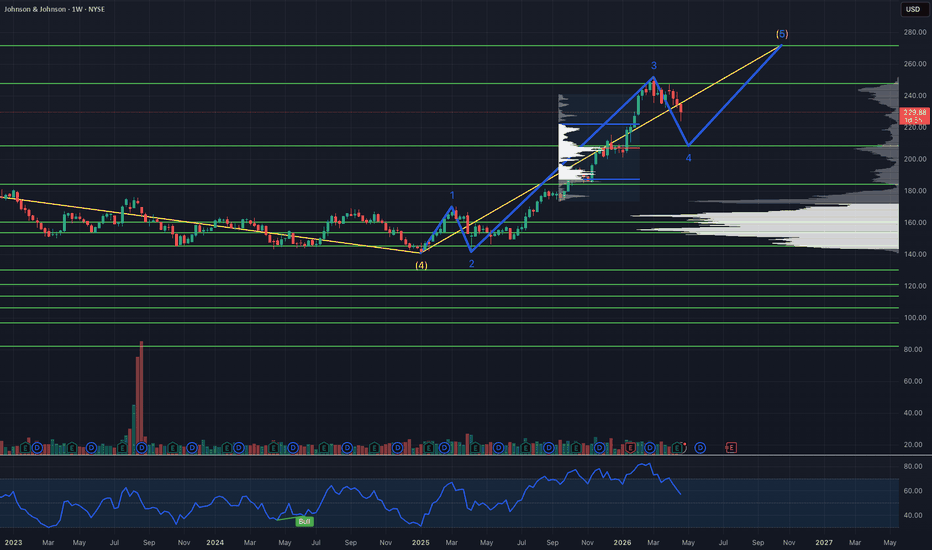932x550 pixels.
Task: Click the red 229.88 current price label
Action: coord(912,113)
